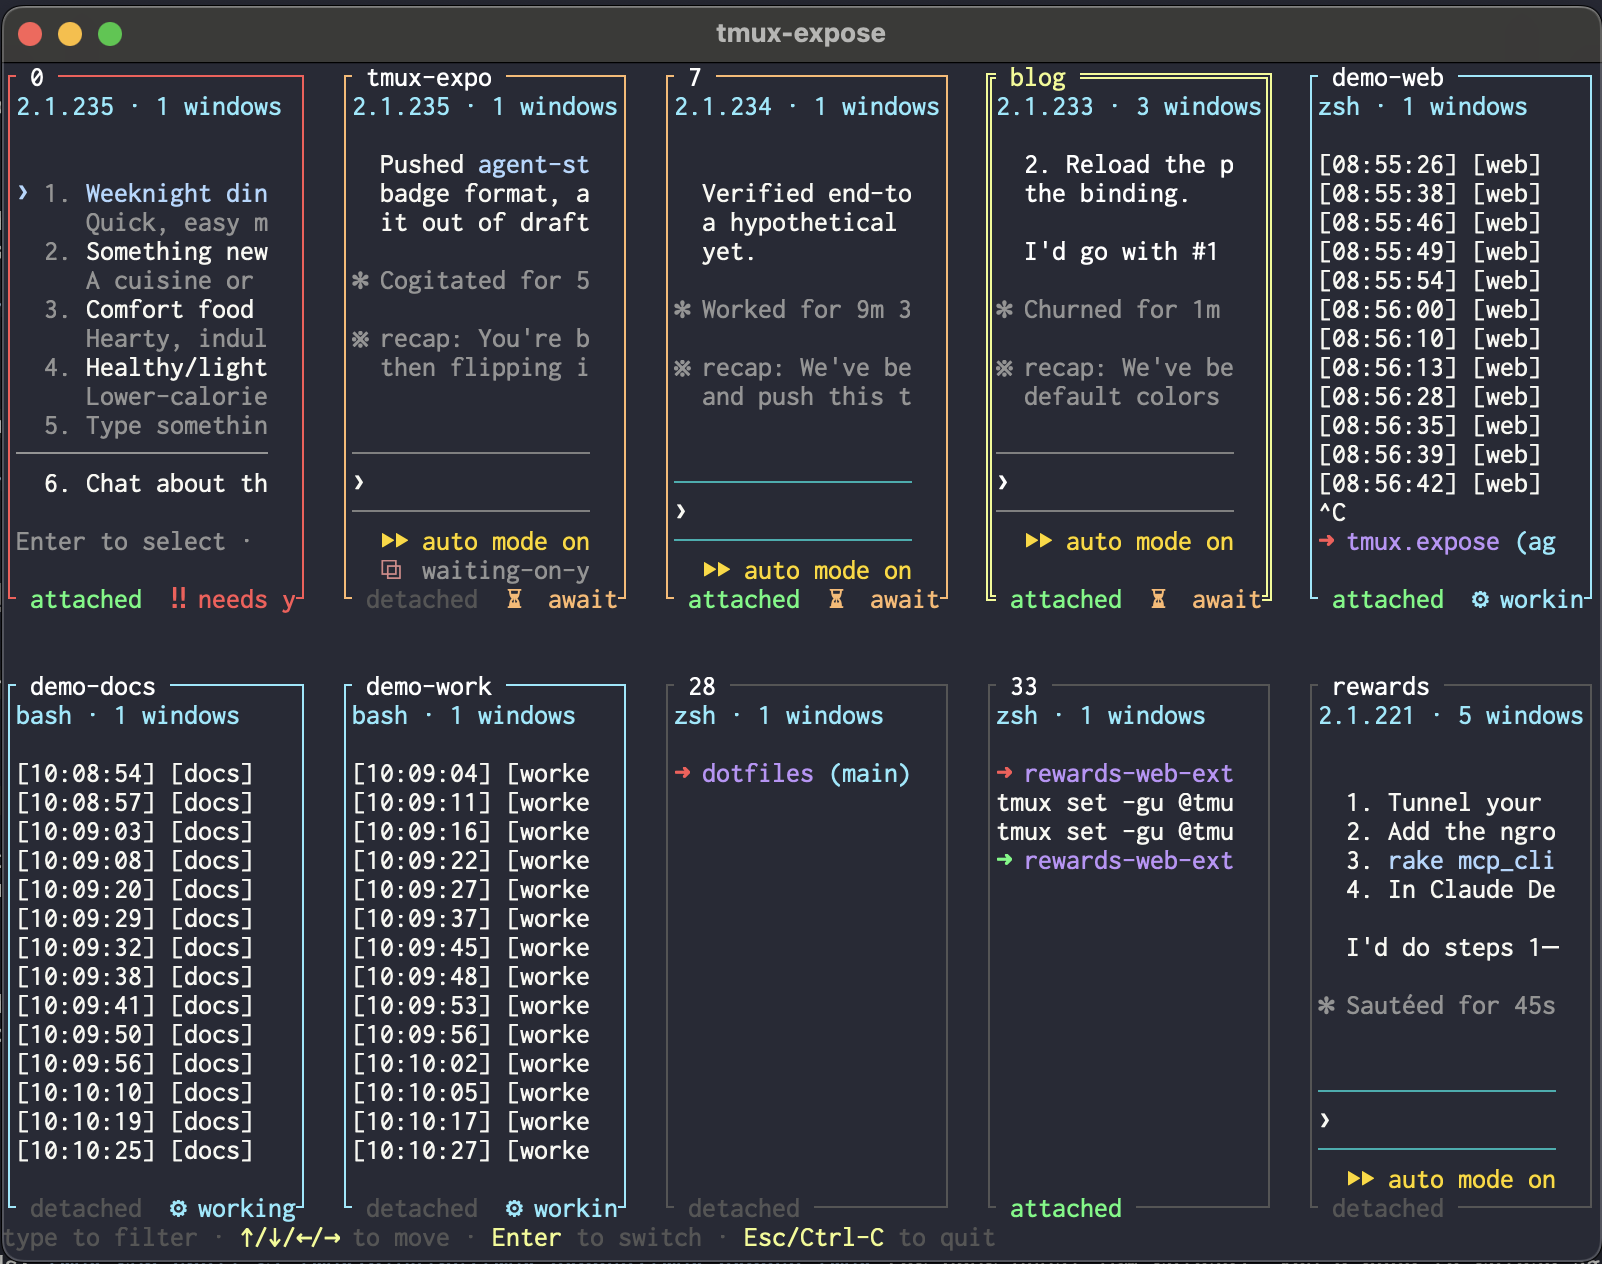Click the double exclamation needs icon in session 0
The image size is (1602, 1264).
(178, 599)
